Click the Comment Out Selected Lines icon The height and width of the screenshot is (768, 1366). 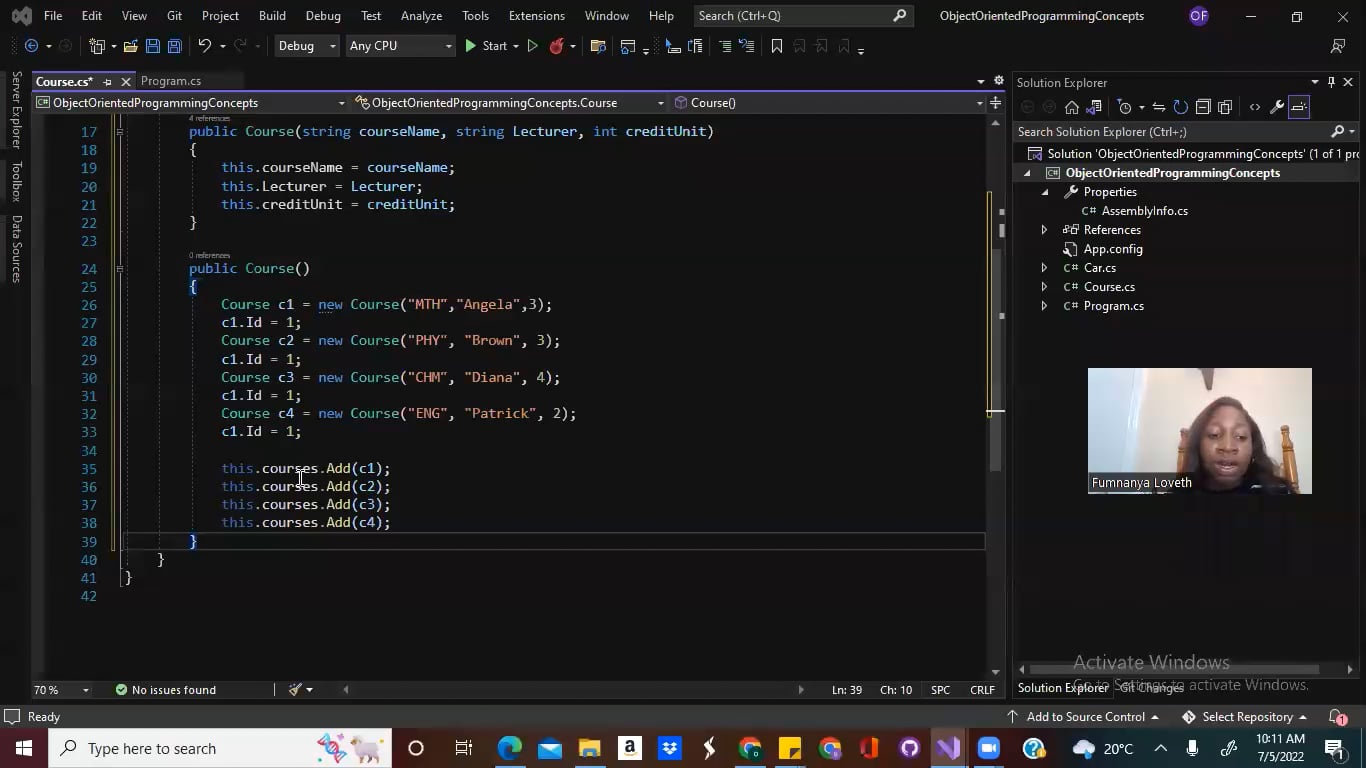(723, 46)
